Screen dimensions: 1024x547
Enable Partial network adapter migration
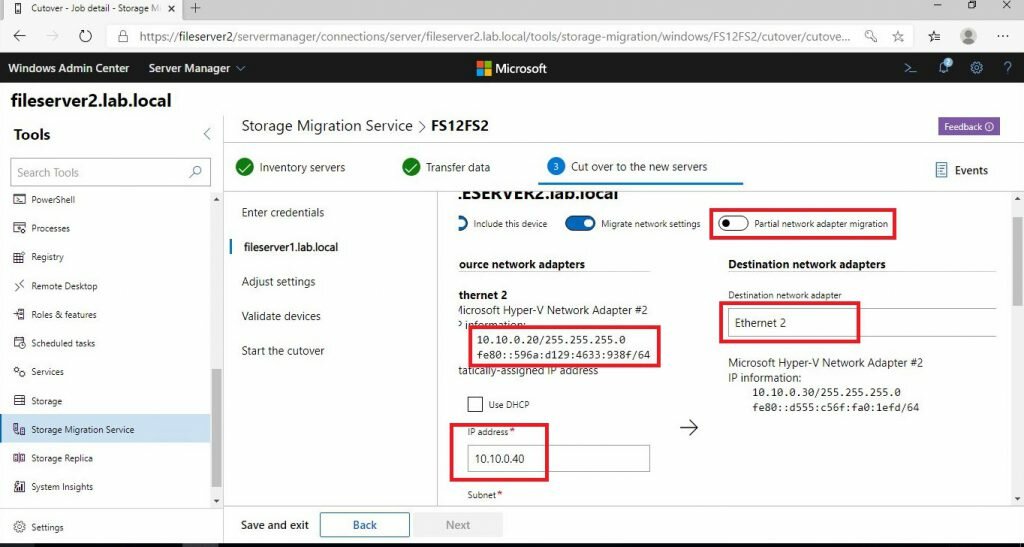tap(733, 224)
